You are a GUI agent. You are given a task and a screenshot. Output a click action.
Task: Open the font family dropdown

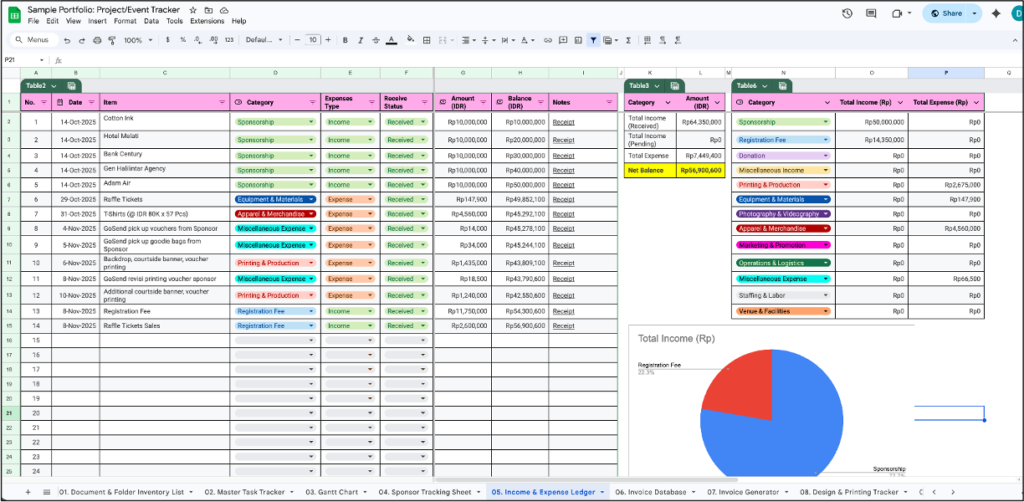click(x=263, y=40)
